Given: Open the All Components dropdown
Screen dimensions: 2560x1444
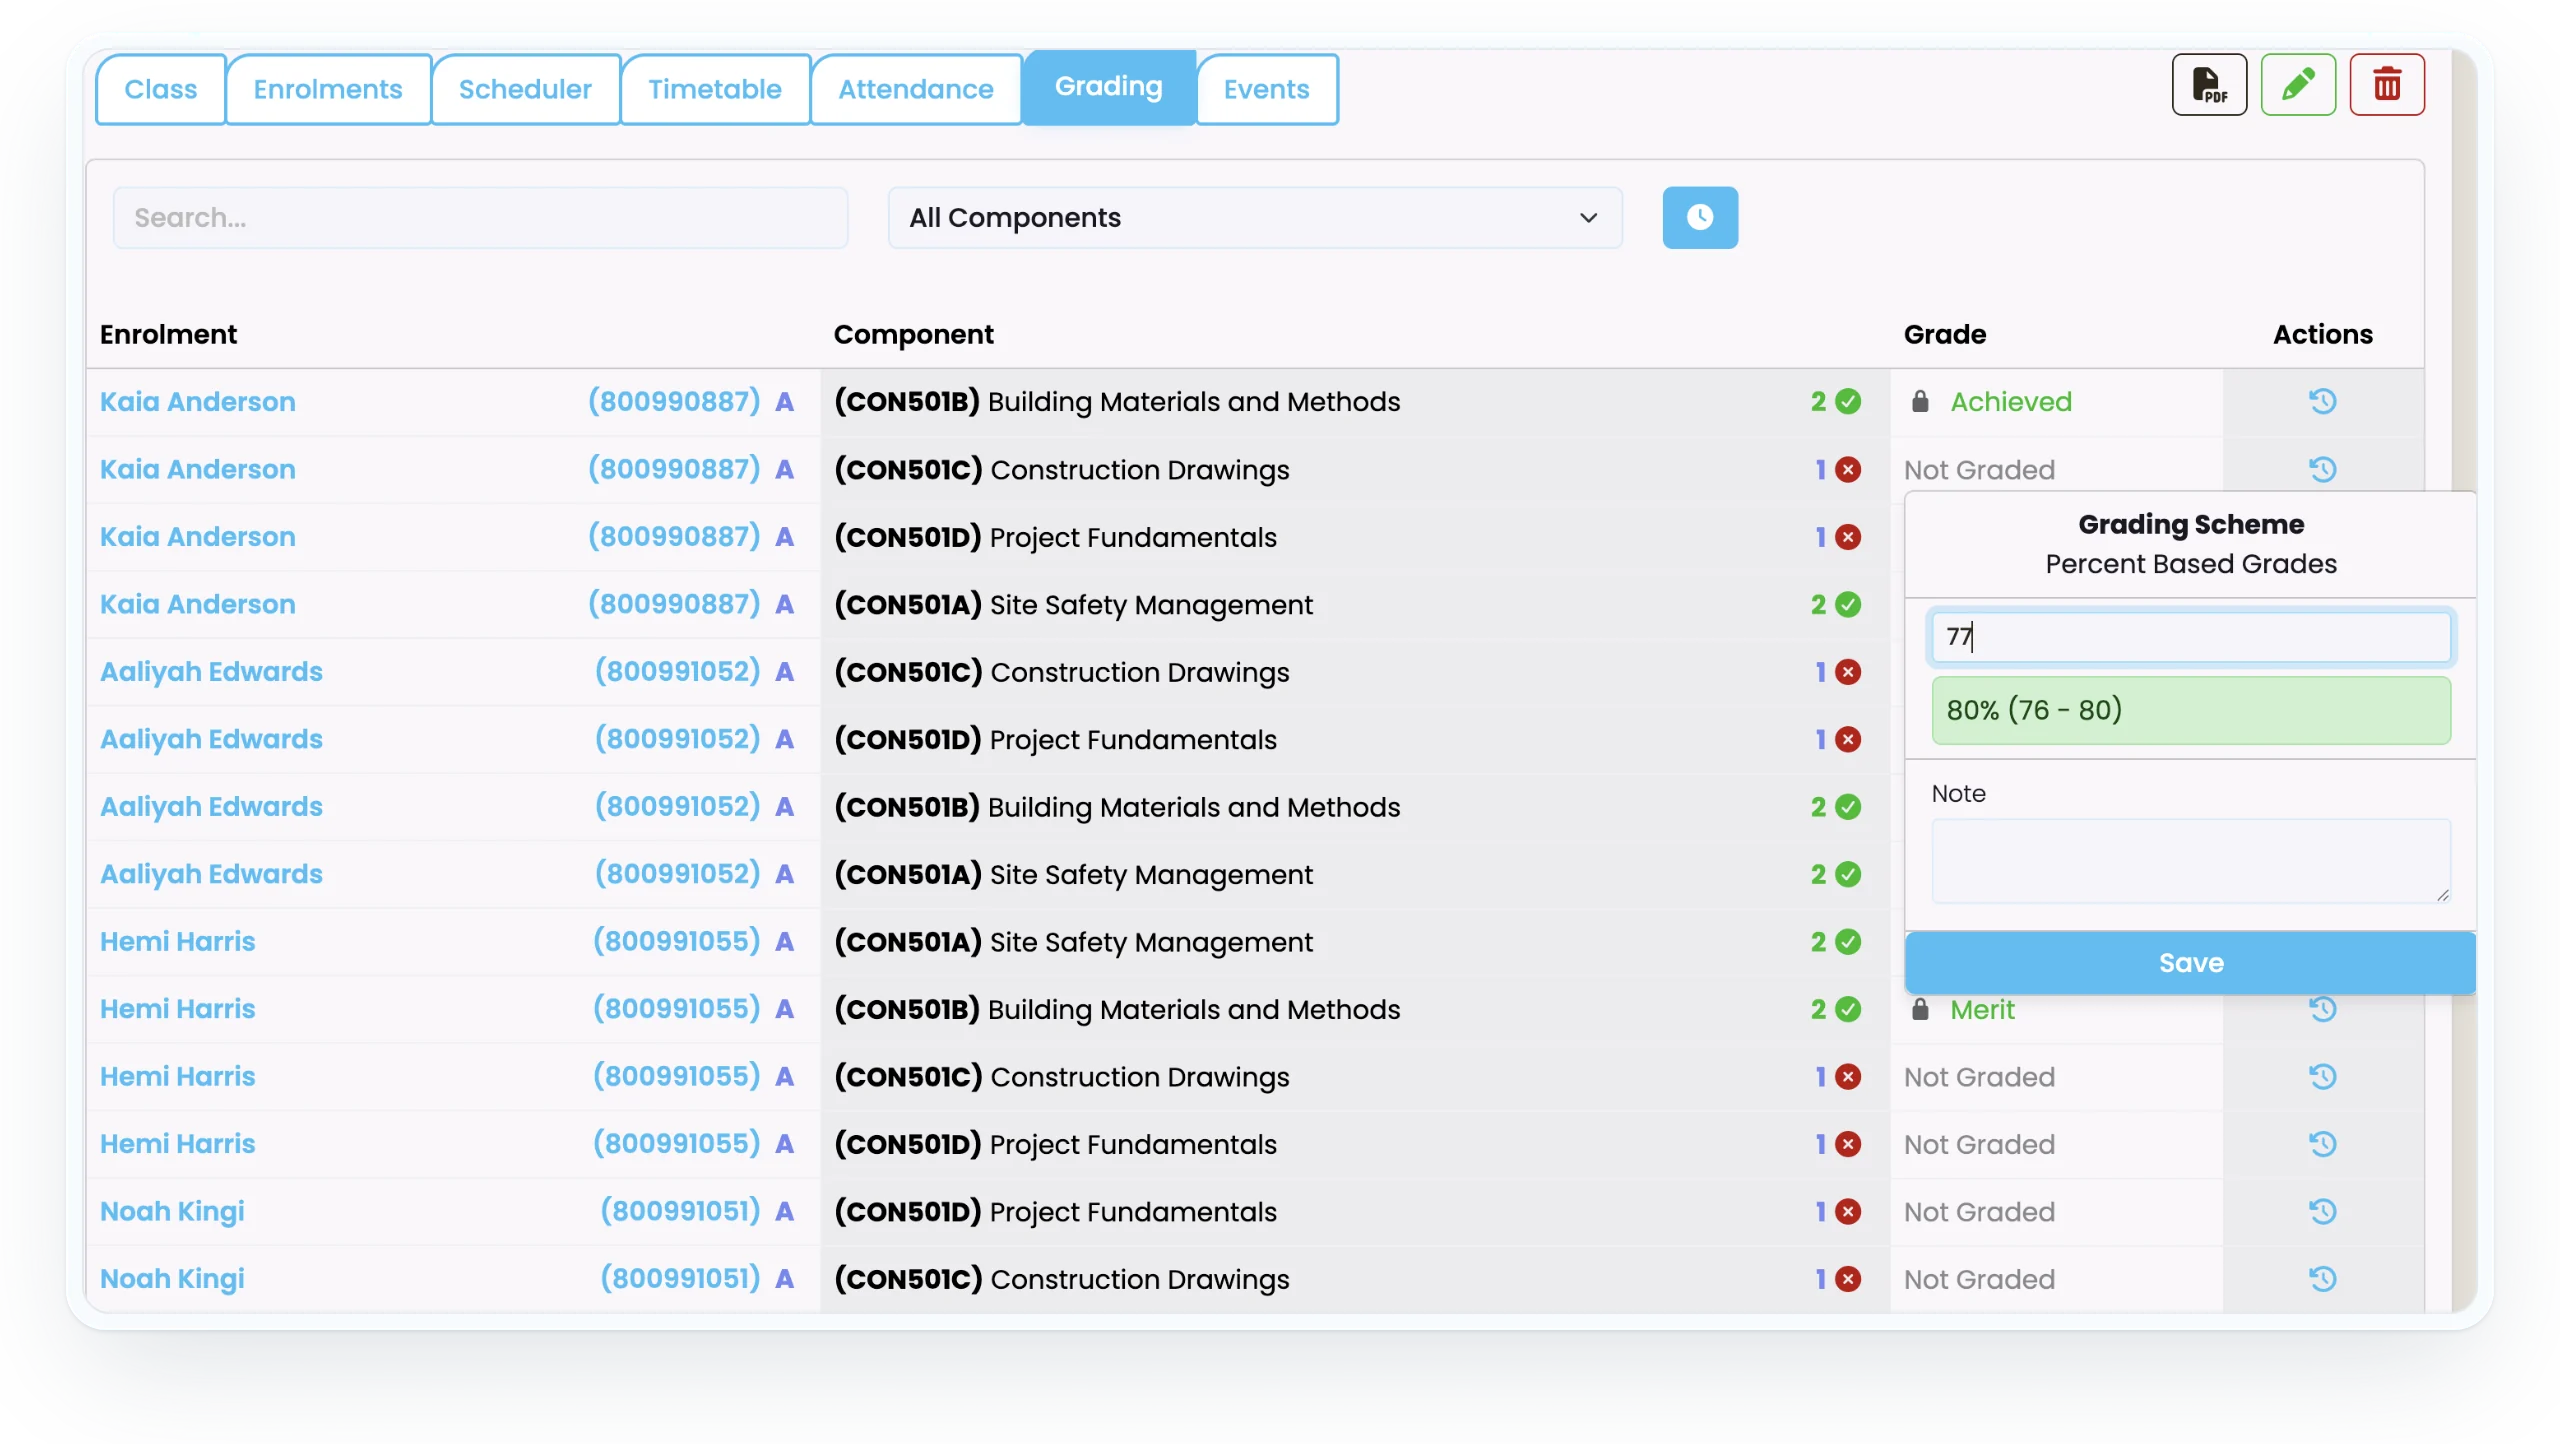Looking at the screenshot, I should [x=1255, y=217].
